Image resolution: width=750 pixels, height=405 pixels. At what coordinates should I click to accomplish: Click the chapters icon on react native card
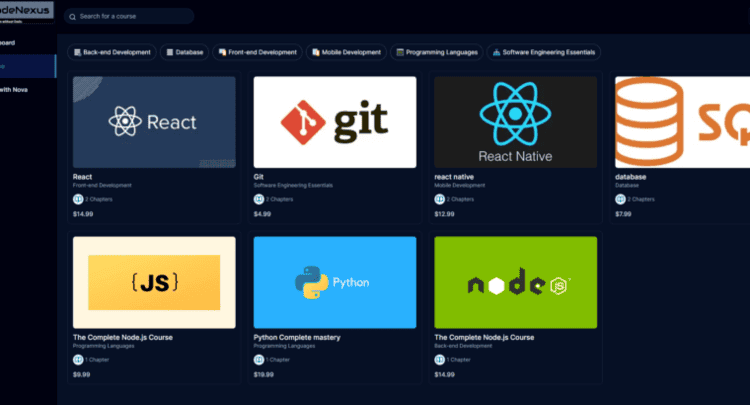tap(440, 199)
